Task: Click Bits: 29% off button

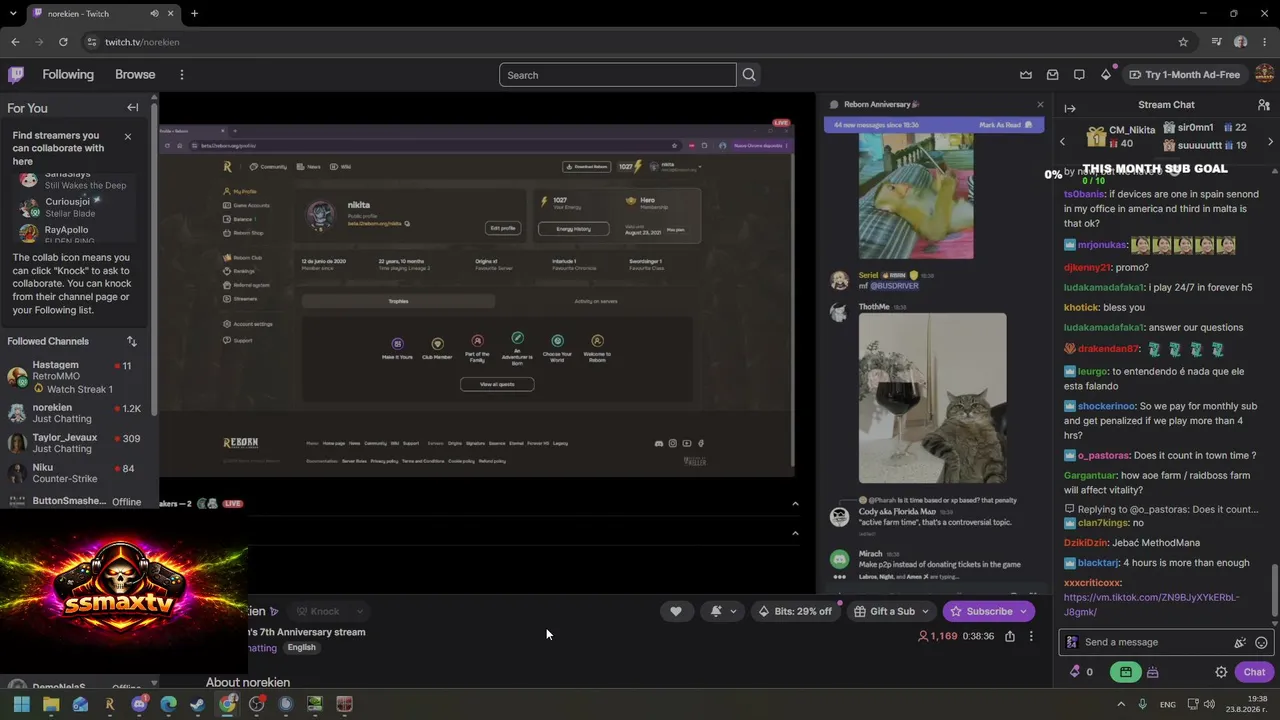Action: pyautogui.click(x=795, y=611)
